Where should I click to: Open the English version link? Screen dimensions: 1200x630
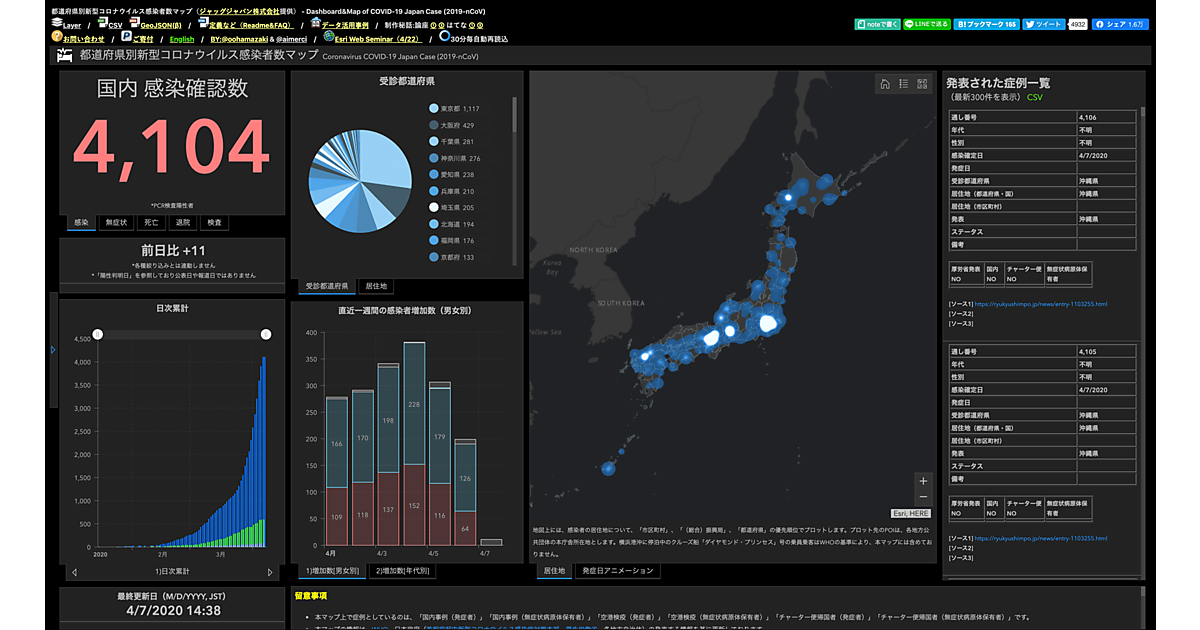pyautogui.click(x=182, y=39)
